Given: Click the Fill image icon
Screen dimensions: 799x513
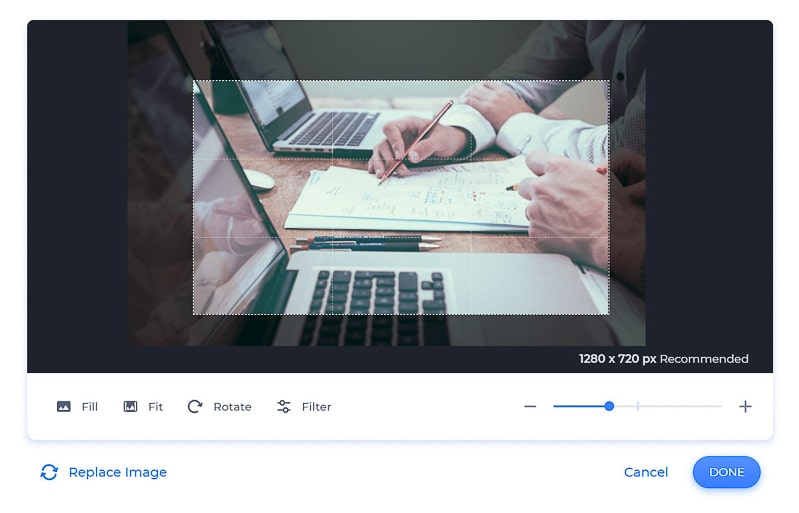Looking at the screenshot, I should (x=64, y=407).
